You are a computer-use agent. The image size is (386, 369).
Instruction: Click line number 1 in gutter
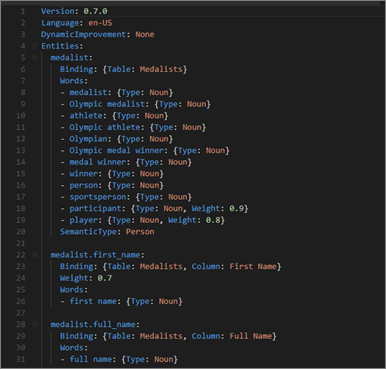click(x=23, y=11)
